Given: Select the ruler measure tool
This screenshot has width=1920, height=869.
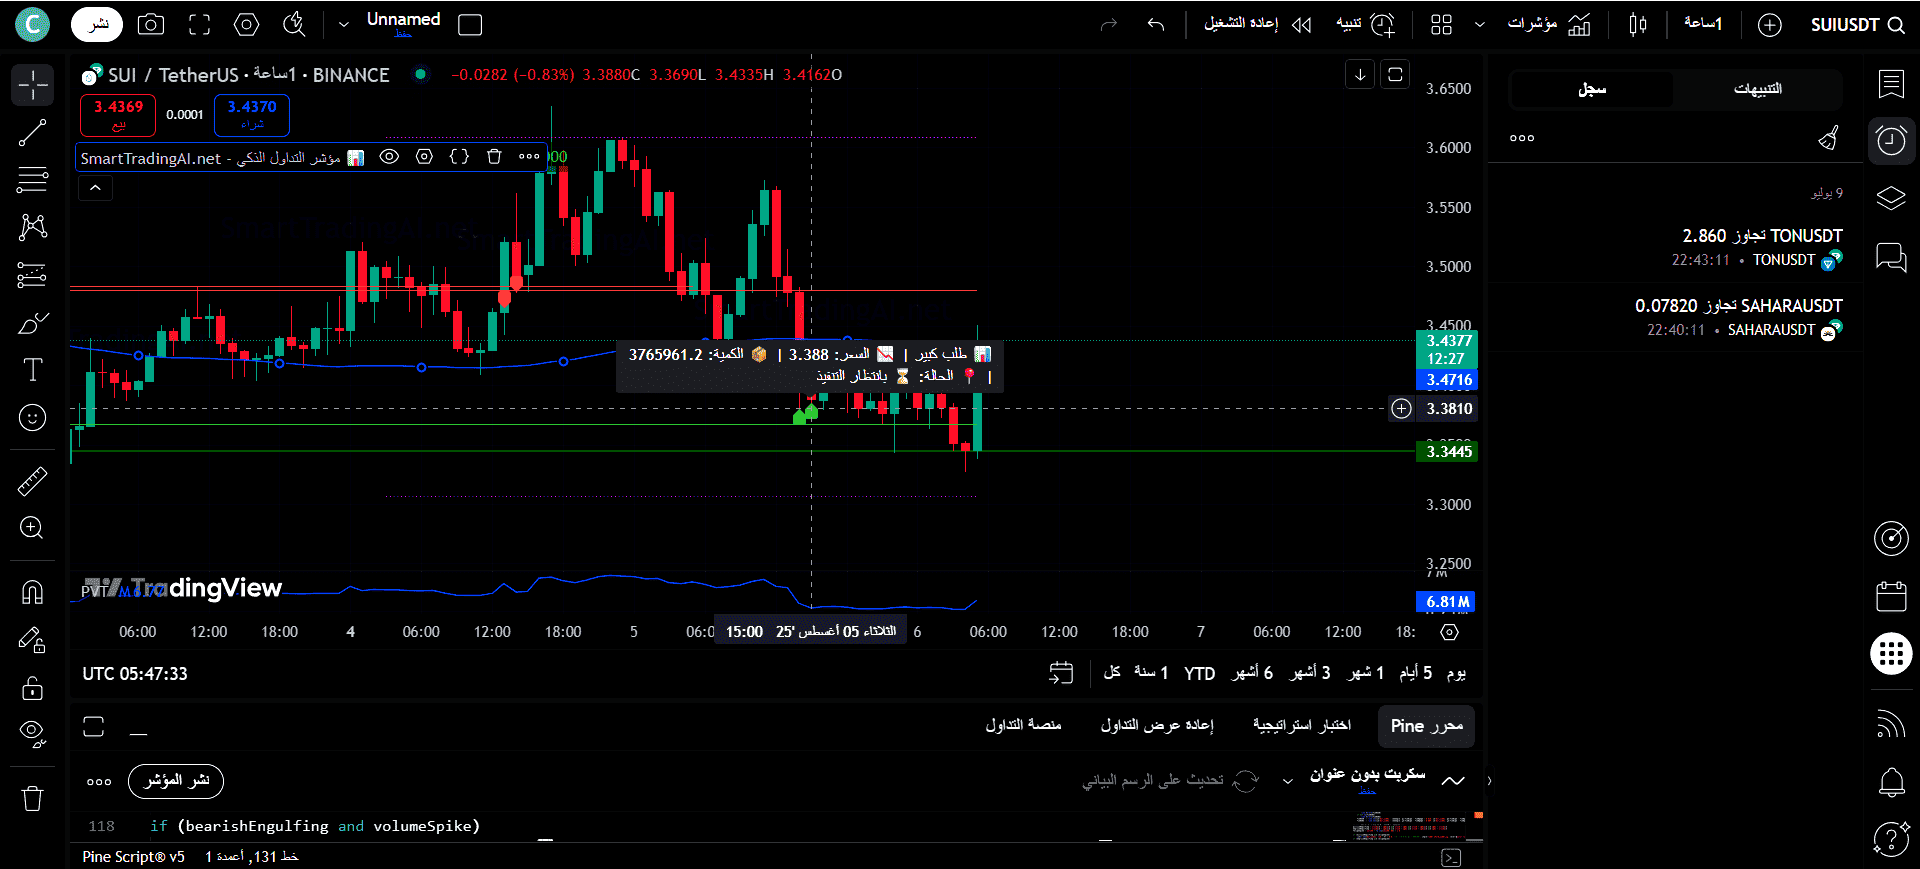Looking at the screenshot, I should pyautogui.click(x=32, y=481).
